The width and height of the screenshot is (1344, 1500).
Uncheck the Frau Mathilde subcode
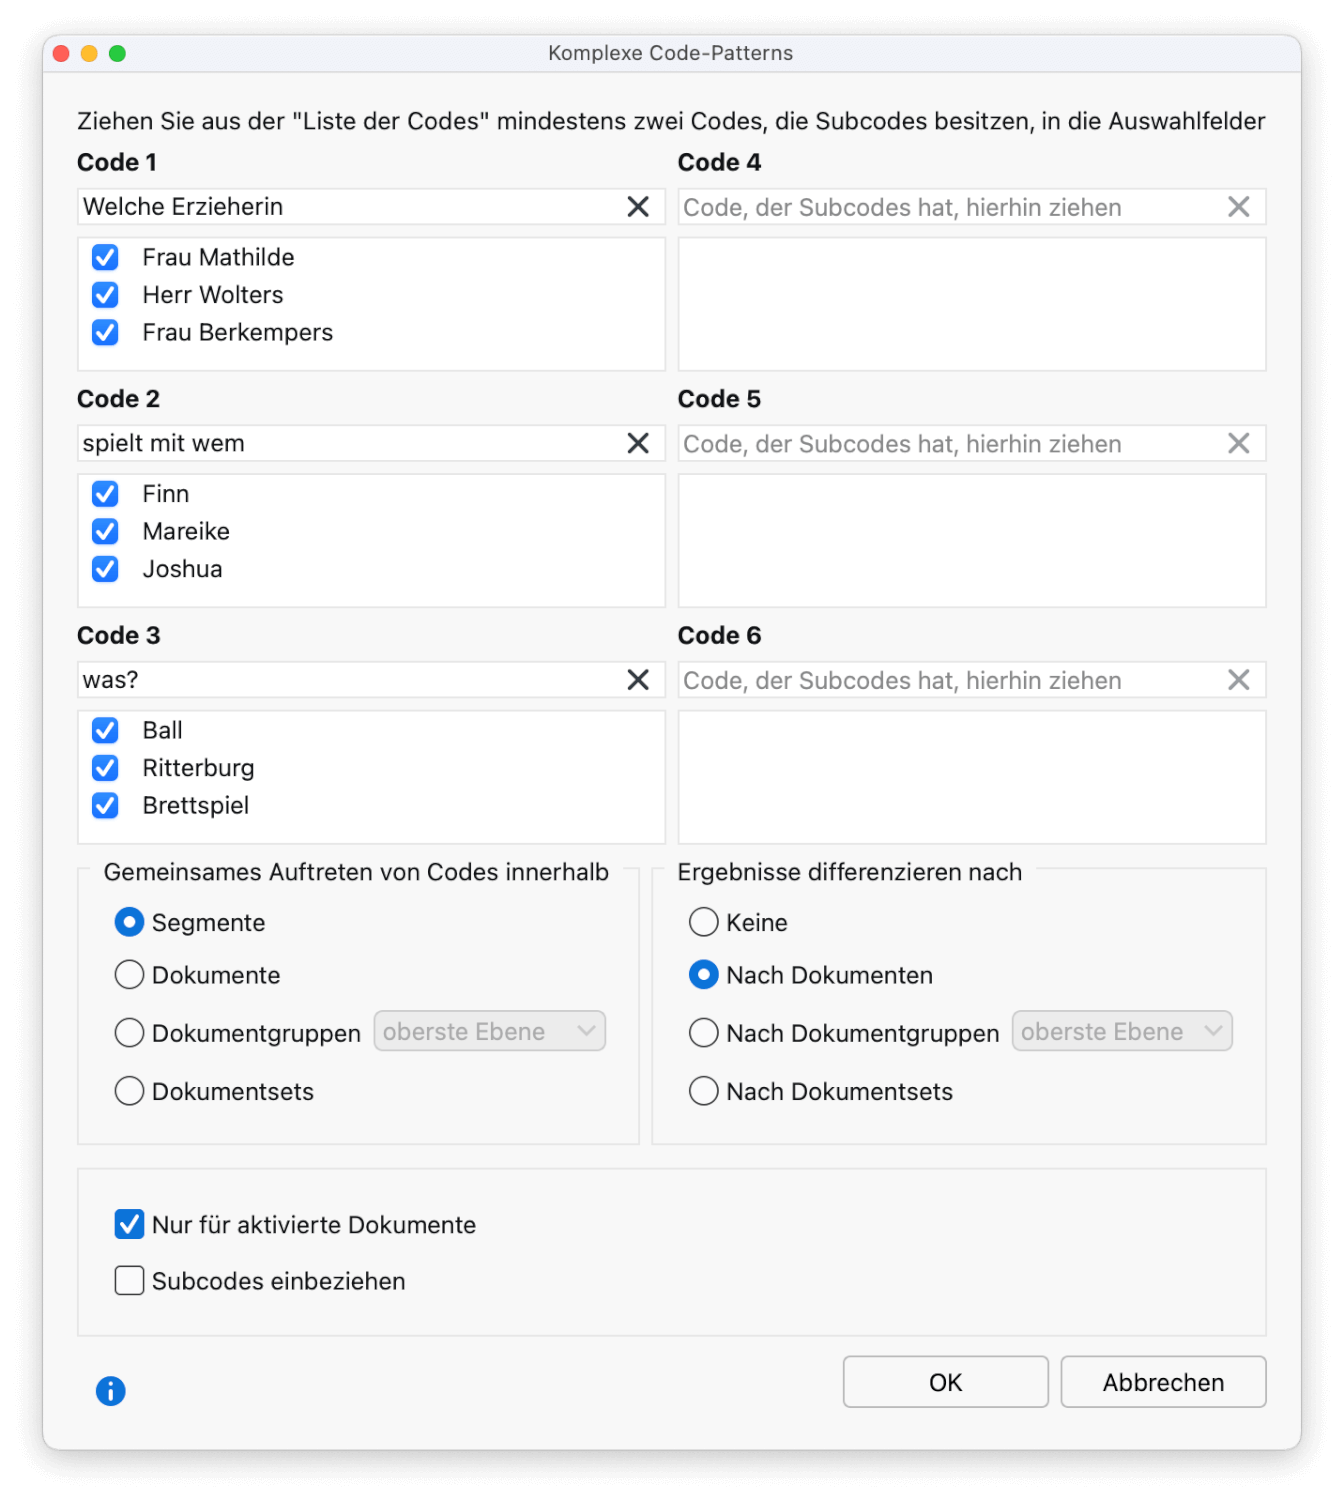(105, 258)
